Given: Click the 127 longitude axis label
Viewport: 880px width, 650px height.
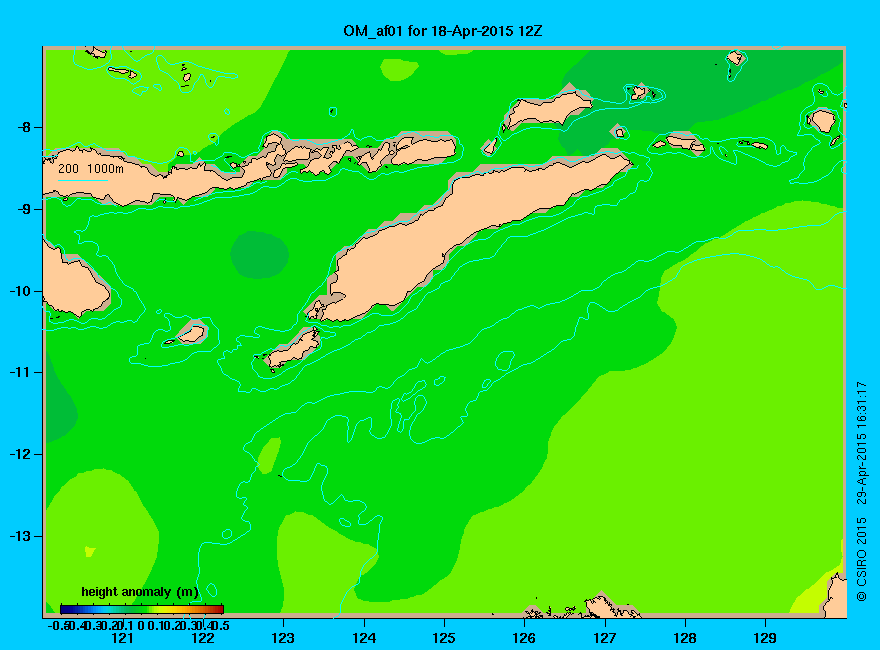Looking at the screenshot, I should click(x=604, y=638).
